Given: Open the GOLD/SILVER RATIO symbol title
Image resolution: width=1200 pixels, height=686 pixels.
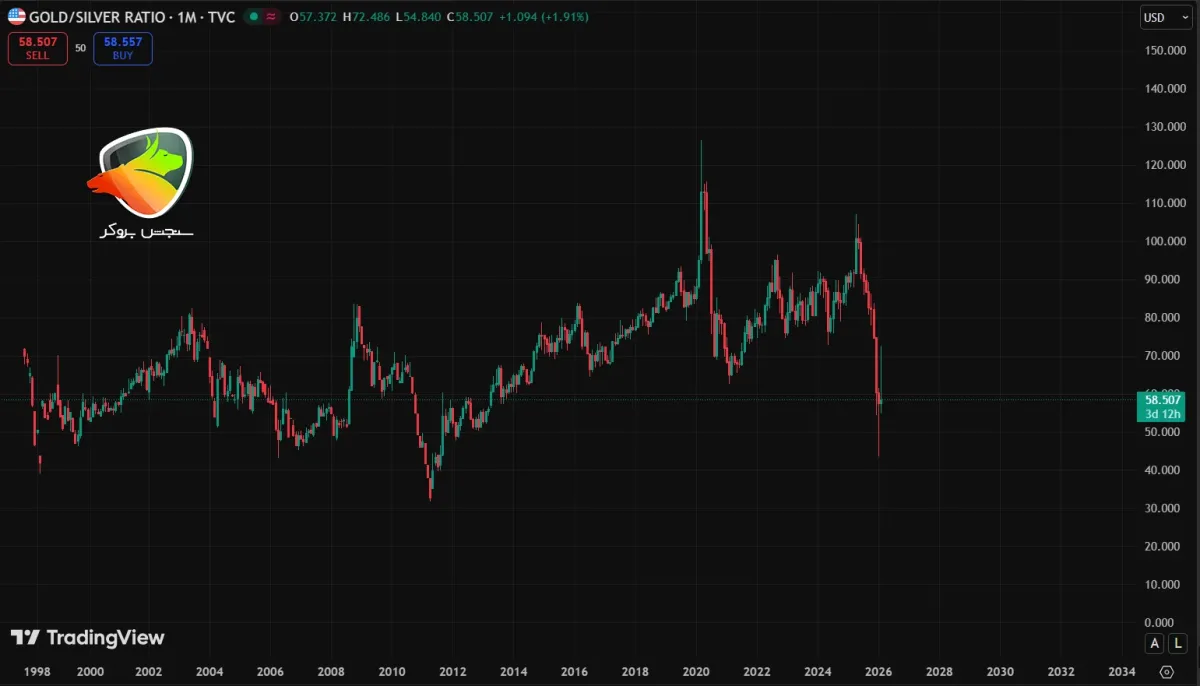Looking at the screenshot, I should point(132,17).
